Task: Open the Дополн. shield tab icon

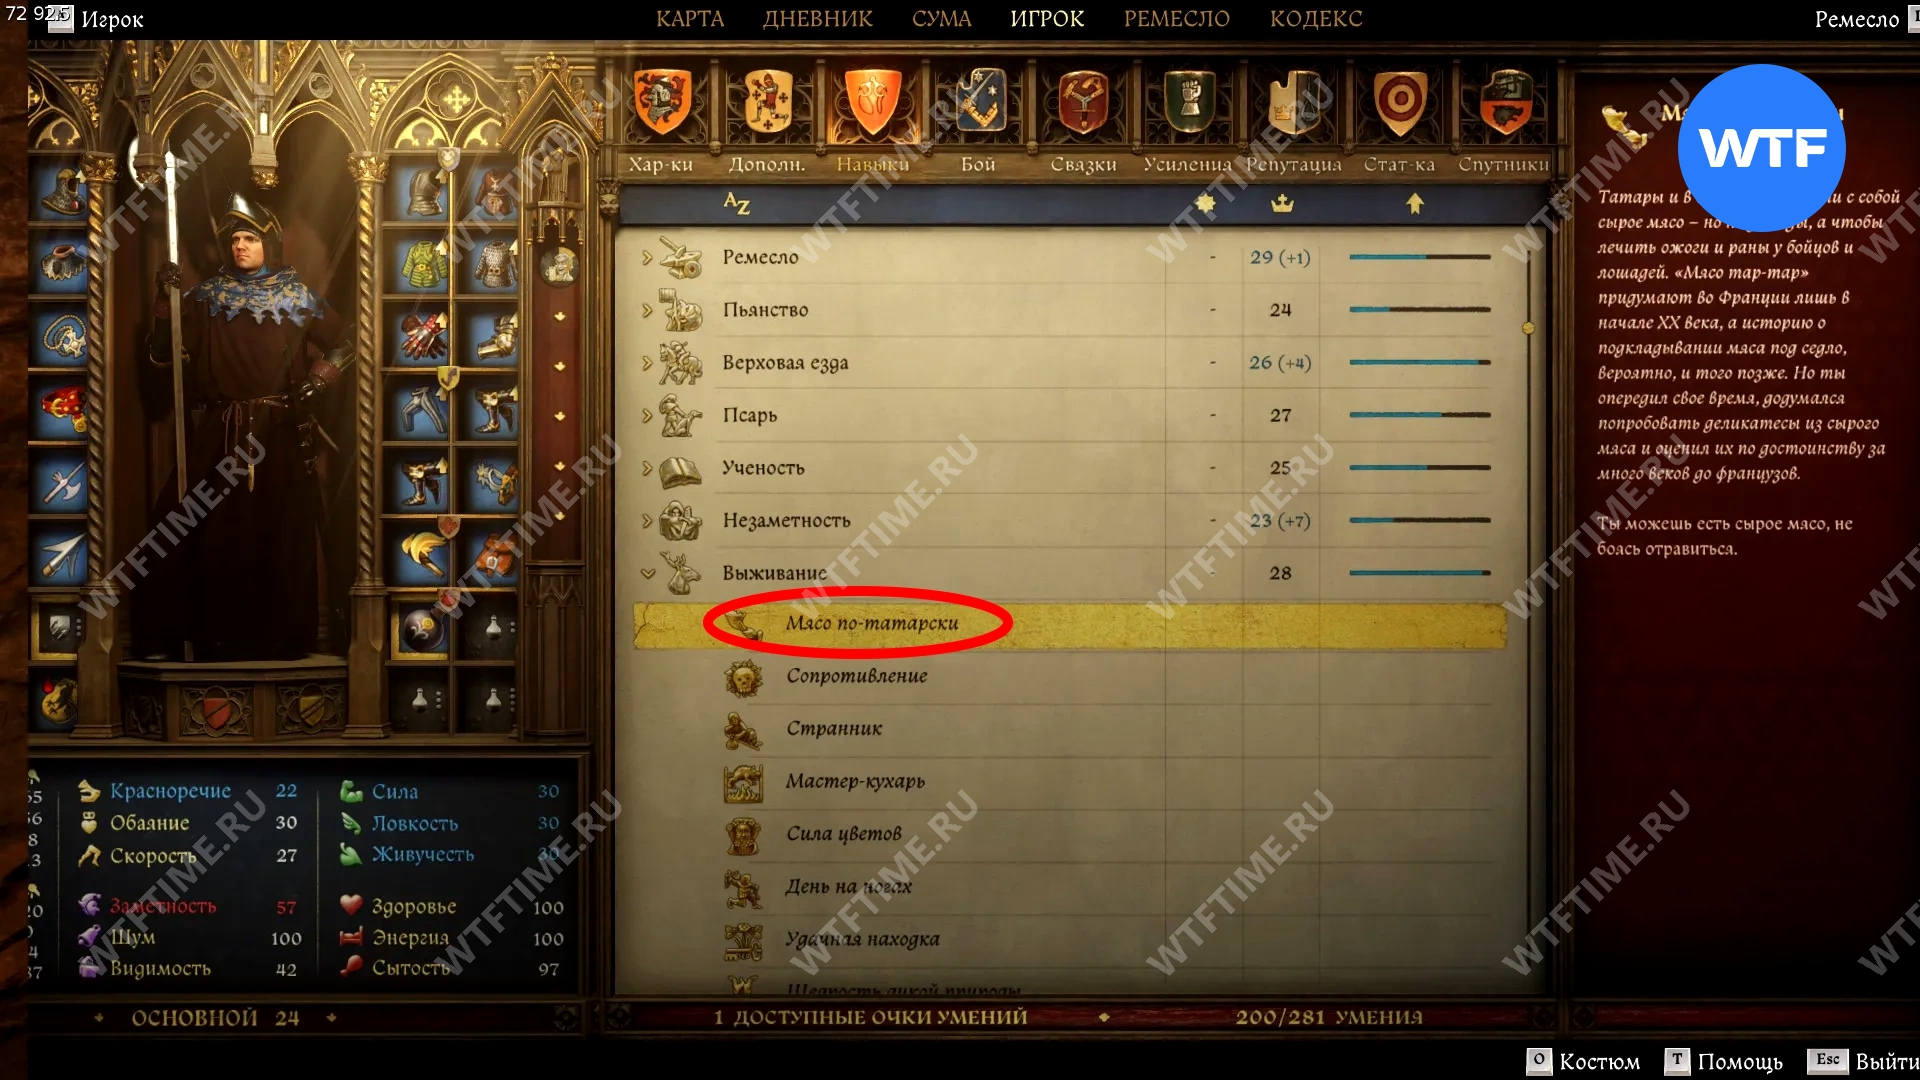Action: (767, 103)
